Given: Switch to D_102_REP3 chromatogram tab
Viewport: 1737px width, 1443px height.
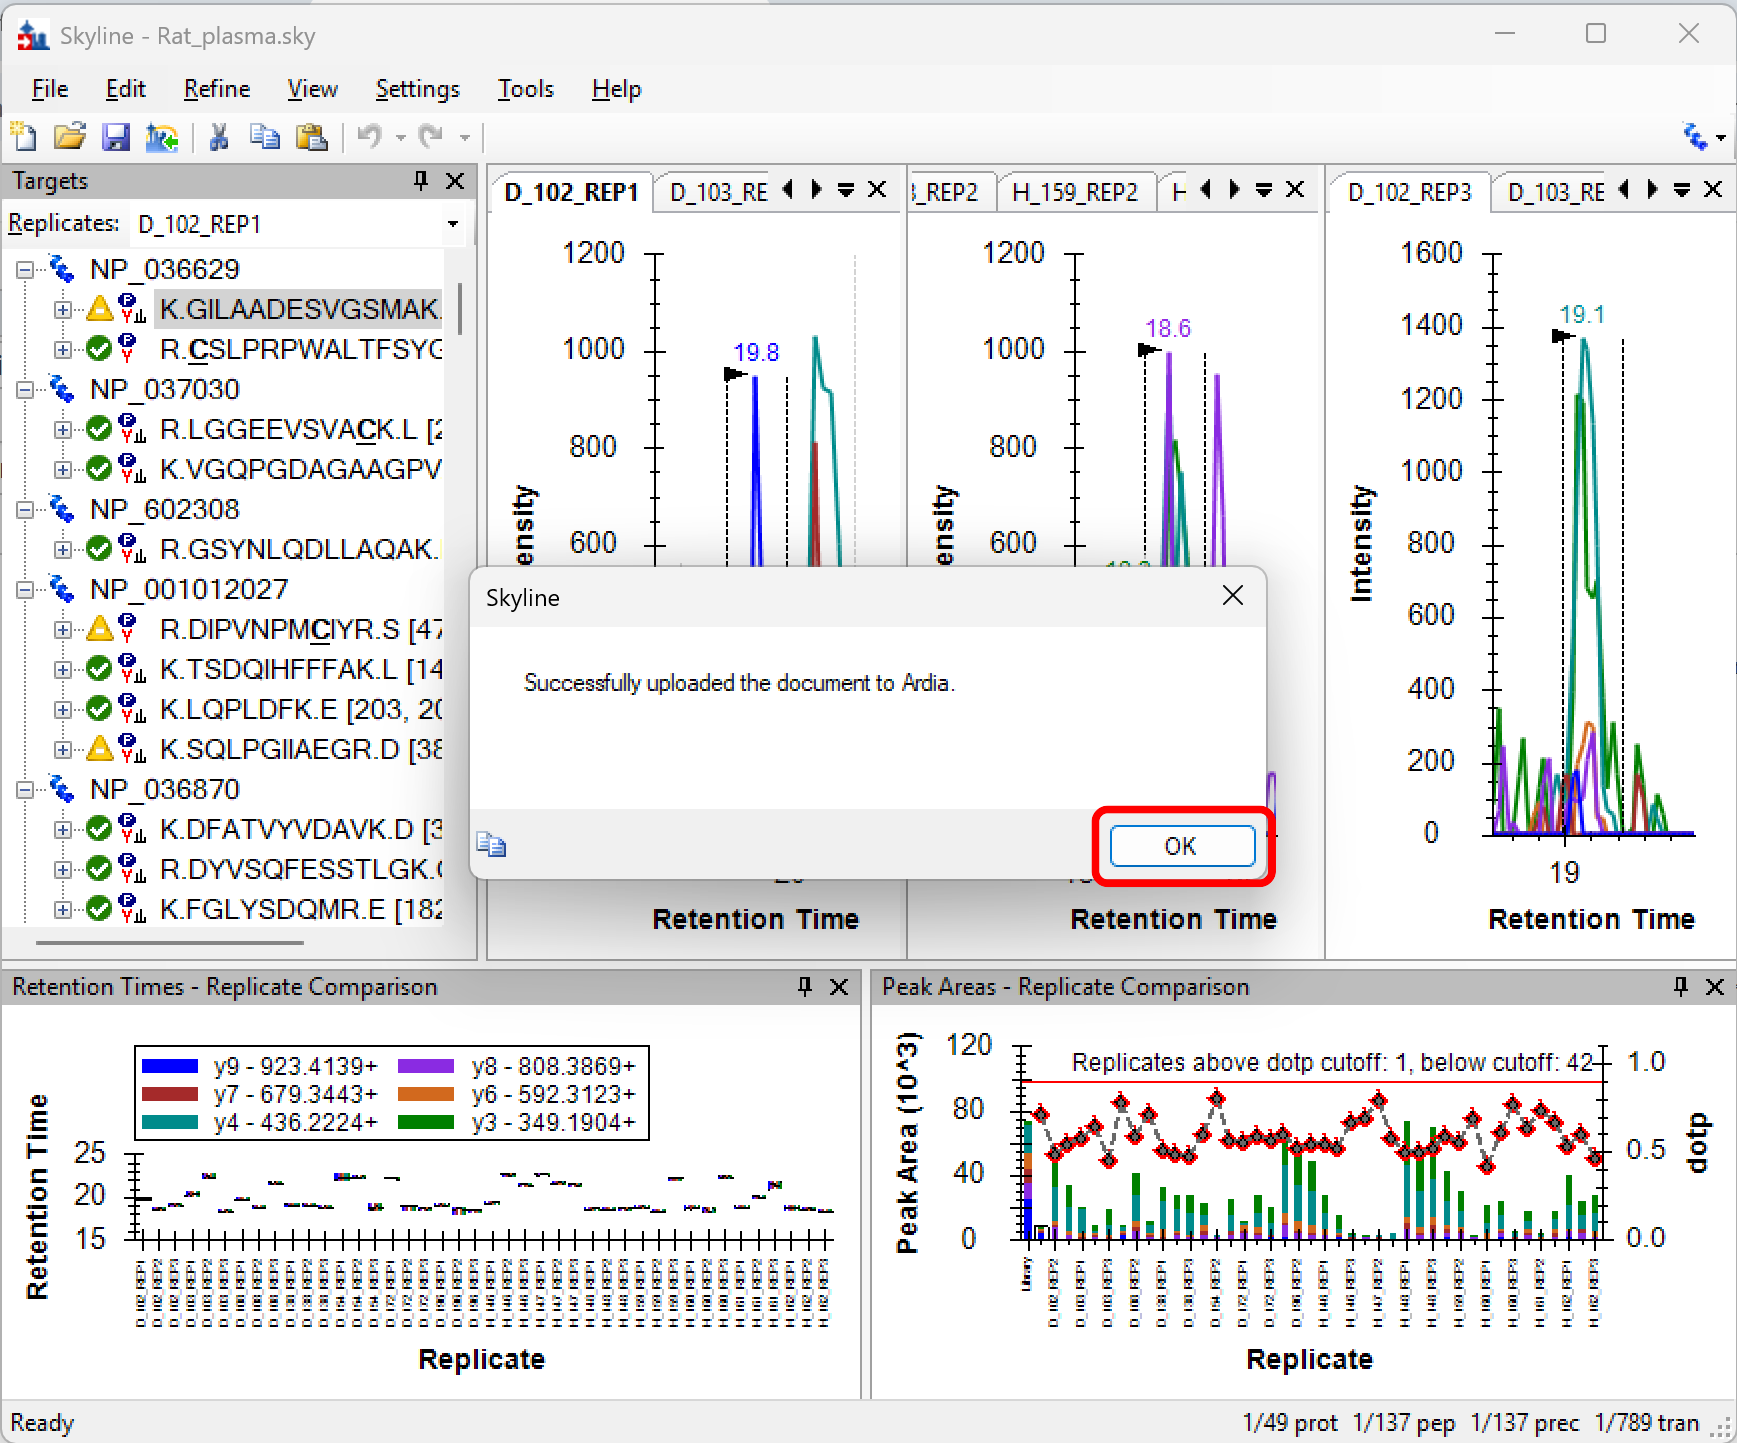Looking at the screenshot, I should coord(1409,192).
